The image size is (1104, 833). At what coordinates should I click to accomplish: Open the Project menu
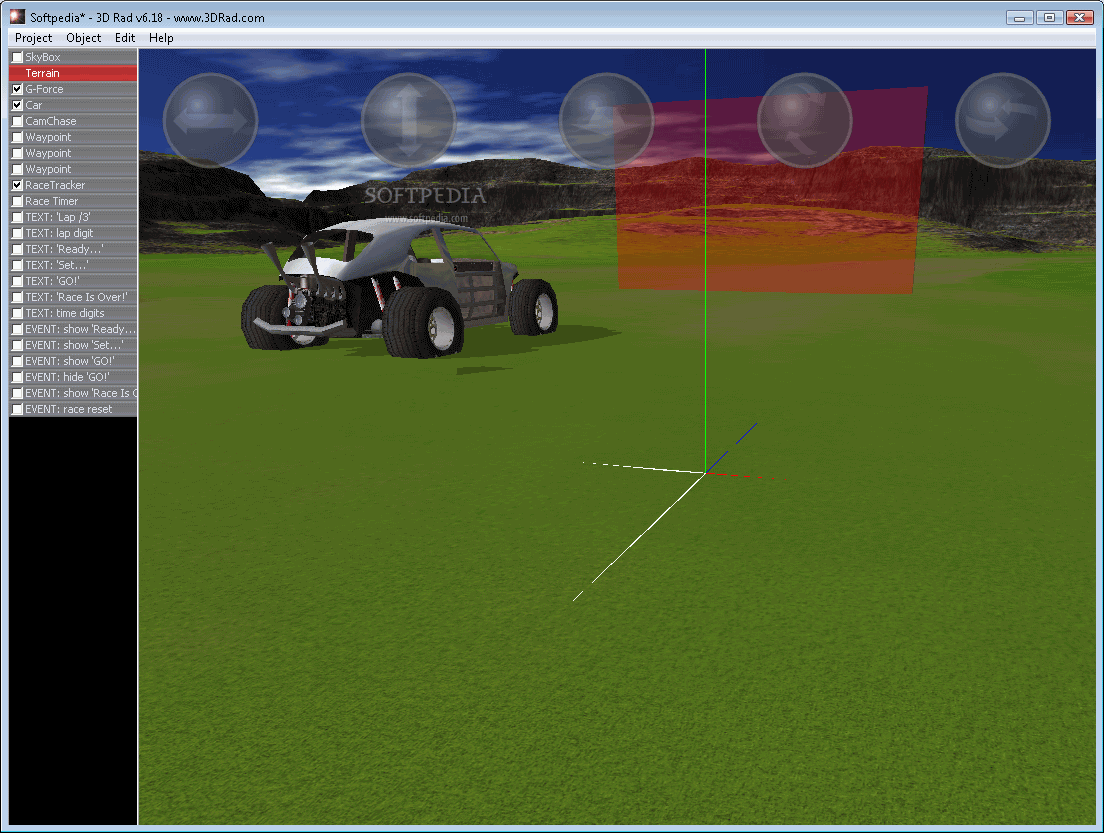pos(34,38)
